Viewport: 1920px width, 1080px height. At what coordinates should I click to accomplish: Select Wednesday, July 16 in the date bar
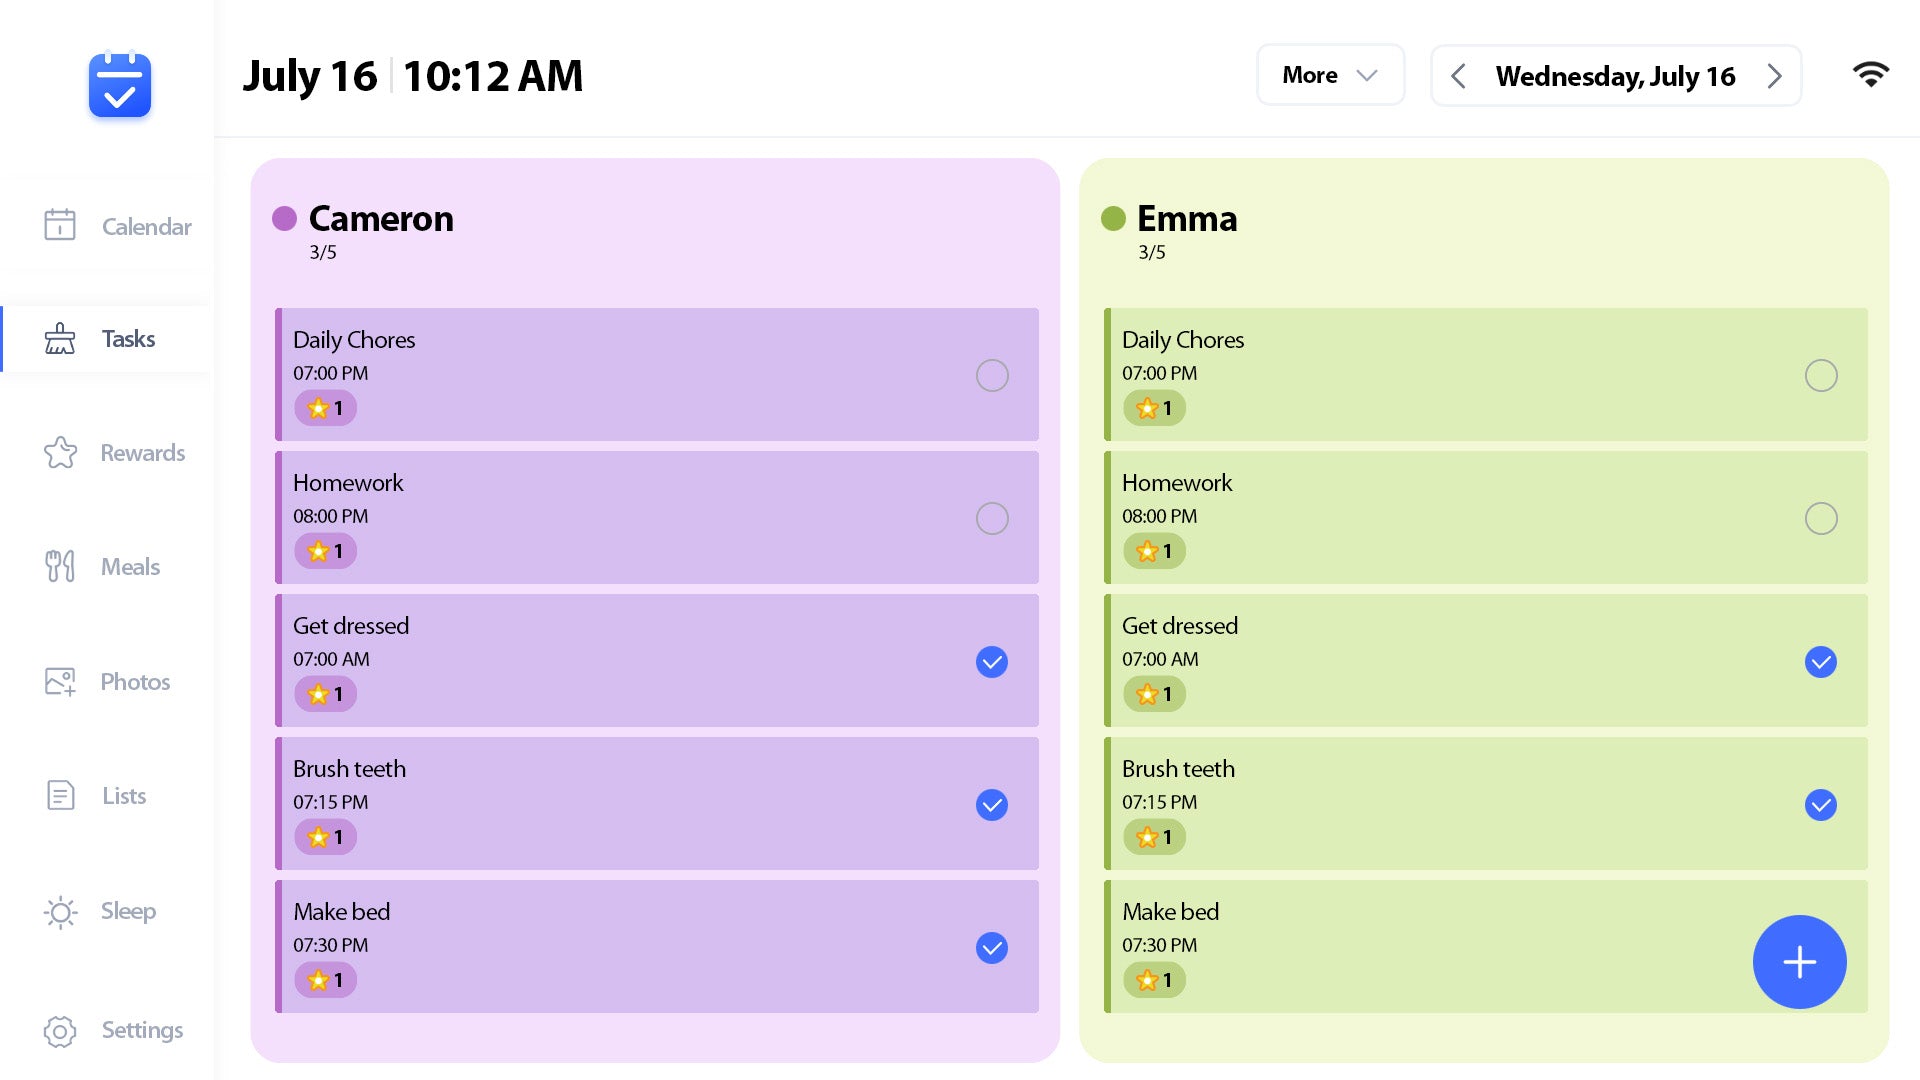pyautogui.click(x=1614, y=76)
